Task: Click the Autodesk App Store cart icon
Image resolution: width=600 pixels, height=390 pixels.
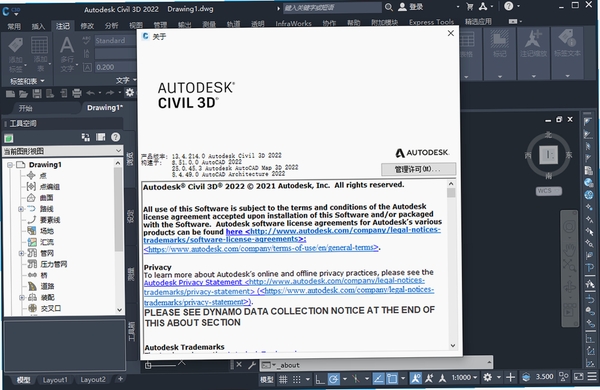Action: pyautogui.click(x=470, y=7)
